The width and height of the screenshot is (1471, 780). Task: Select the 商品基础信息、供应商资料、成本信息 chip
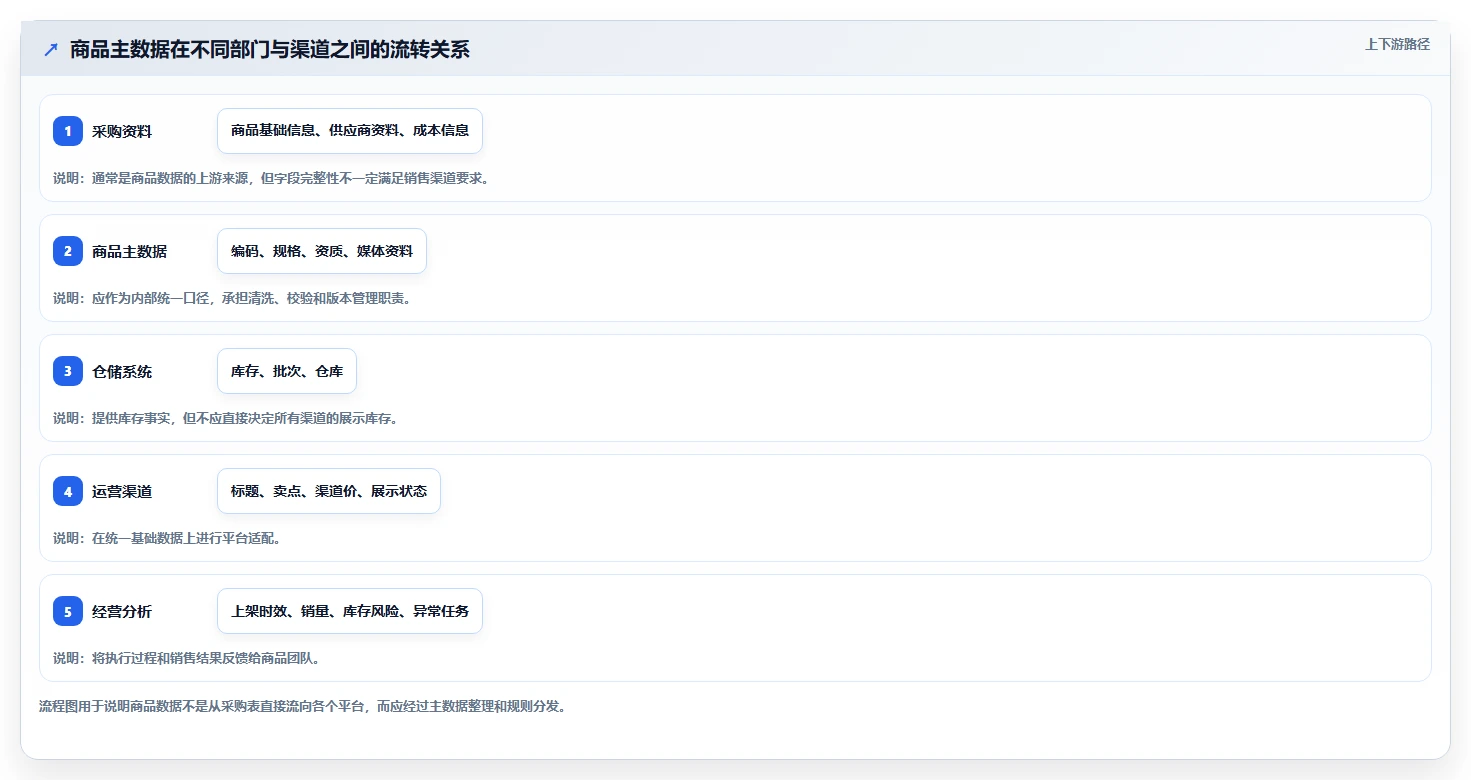[x=350, y=131]
